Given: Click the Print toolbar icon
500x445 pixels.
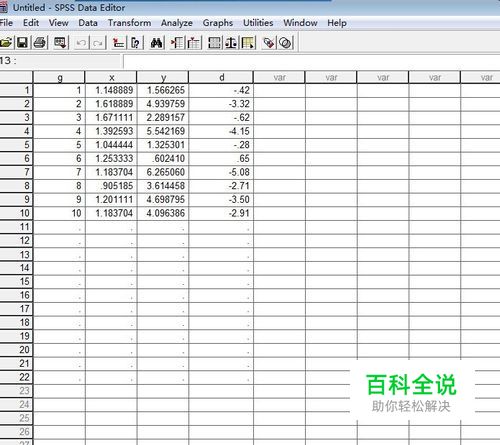Looking at the screenshot, I should (40, 43).
